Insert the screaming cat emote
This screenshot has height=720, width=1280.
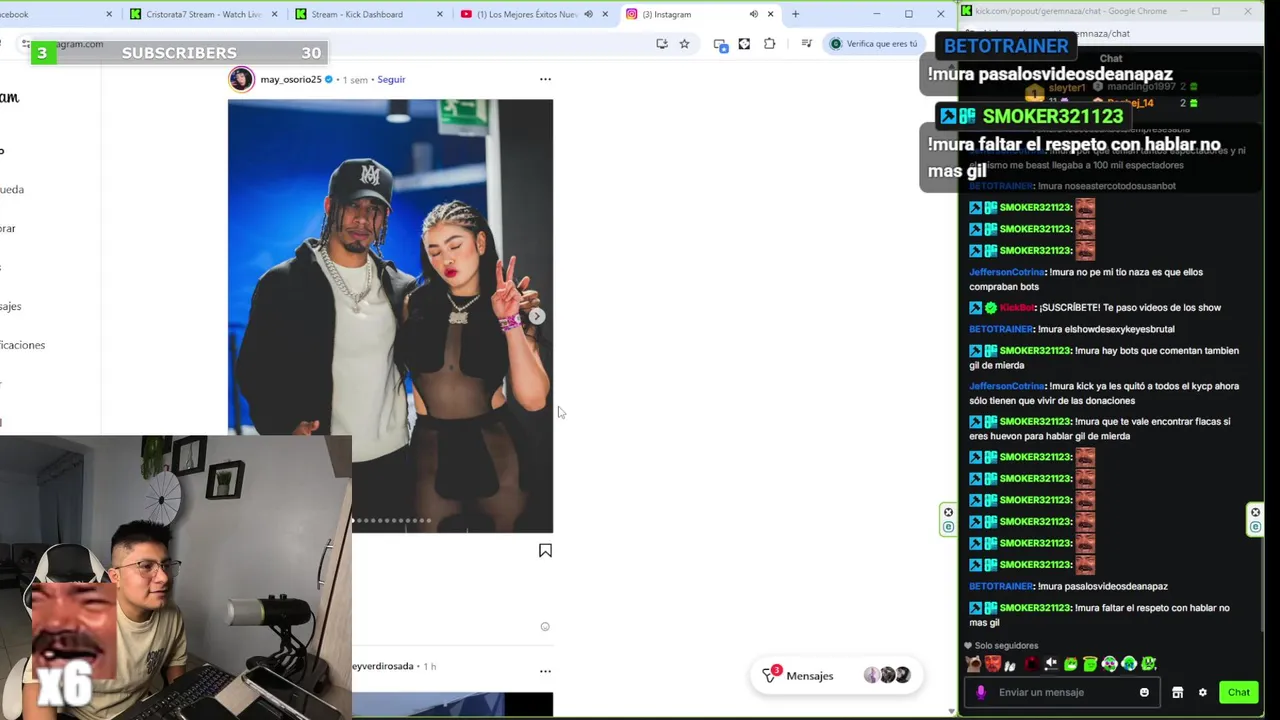(973, 664)
